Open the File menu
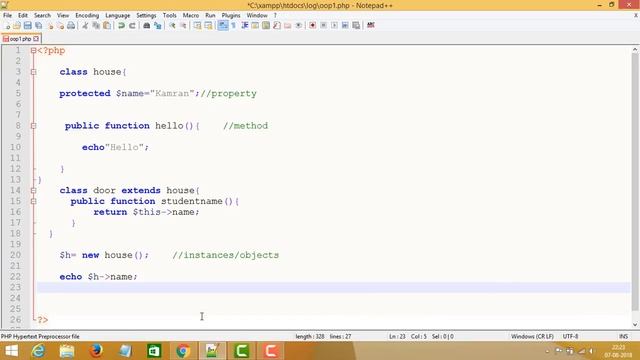The height and width of the screenshot is (360, 640). 7,15
